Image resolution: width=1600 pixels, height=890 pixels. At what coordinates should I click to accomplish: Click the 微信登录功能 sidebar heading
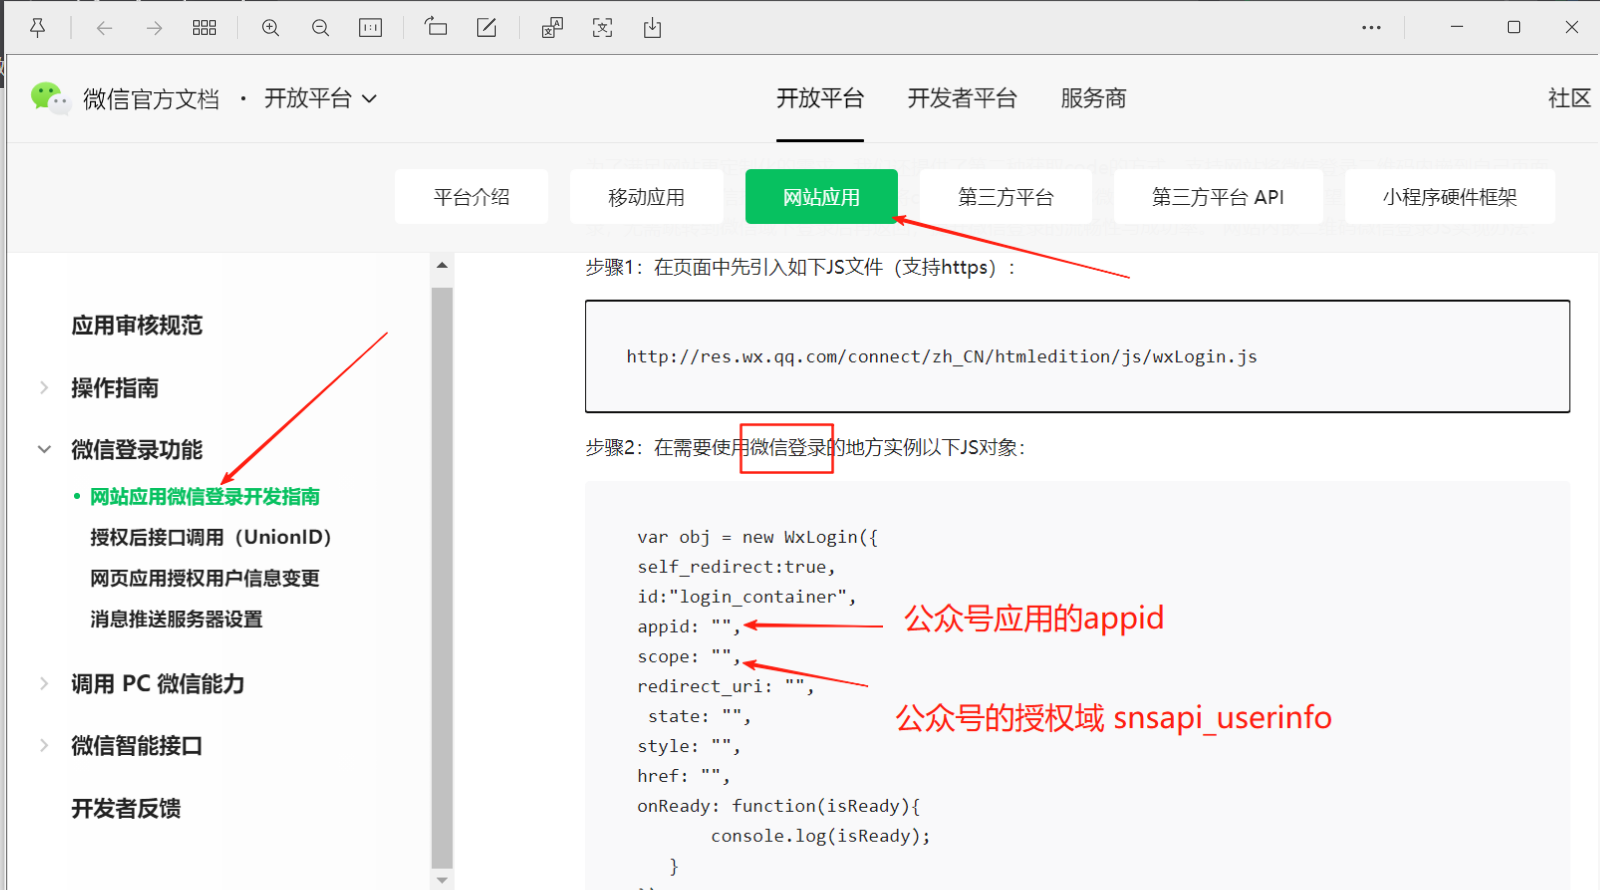(137, 450)
